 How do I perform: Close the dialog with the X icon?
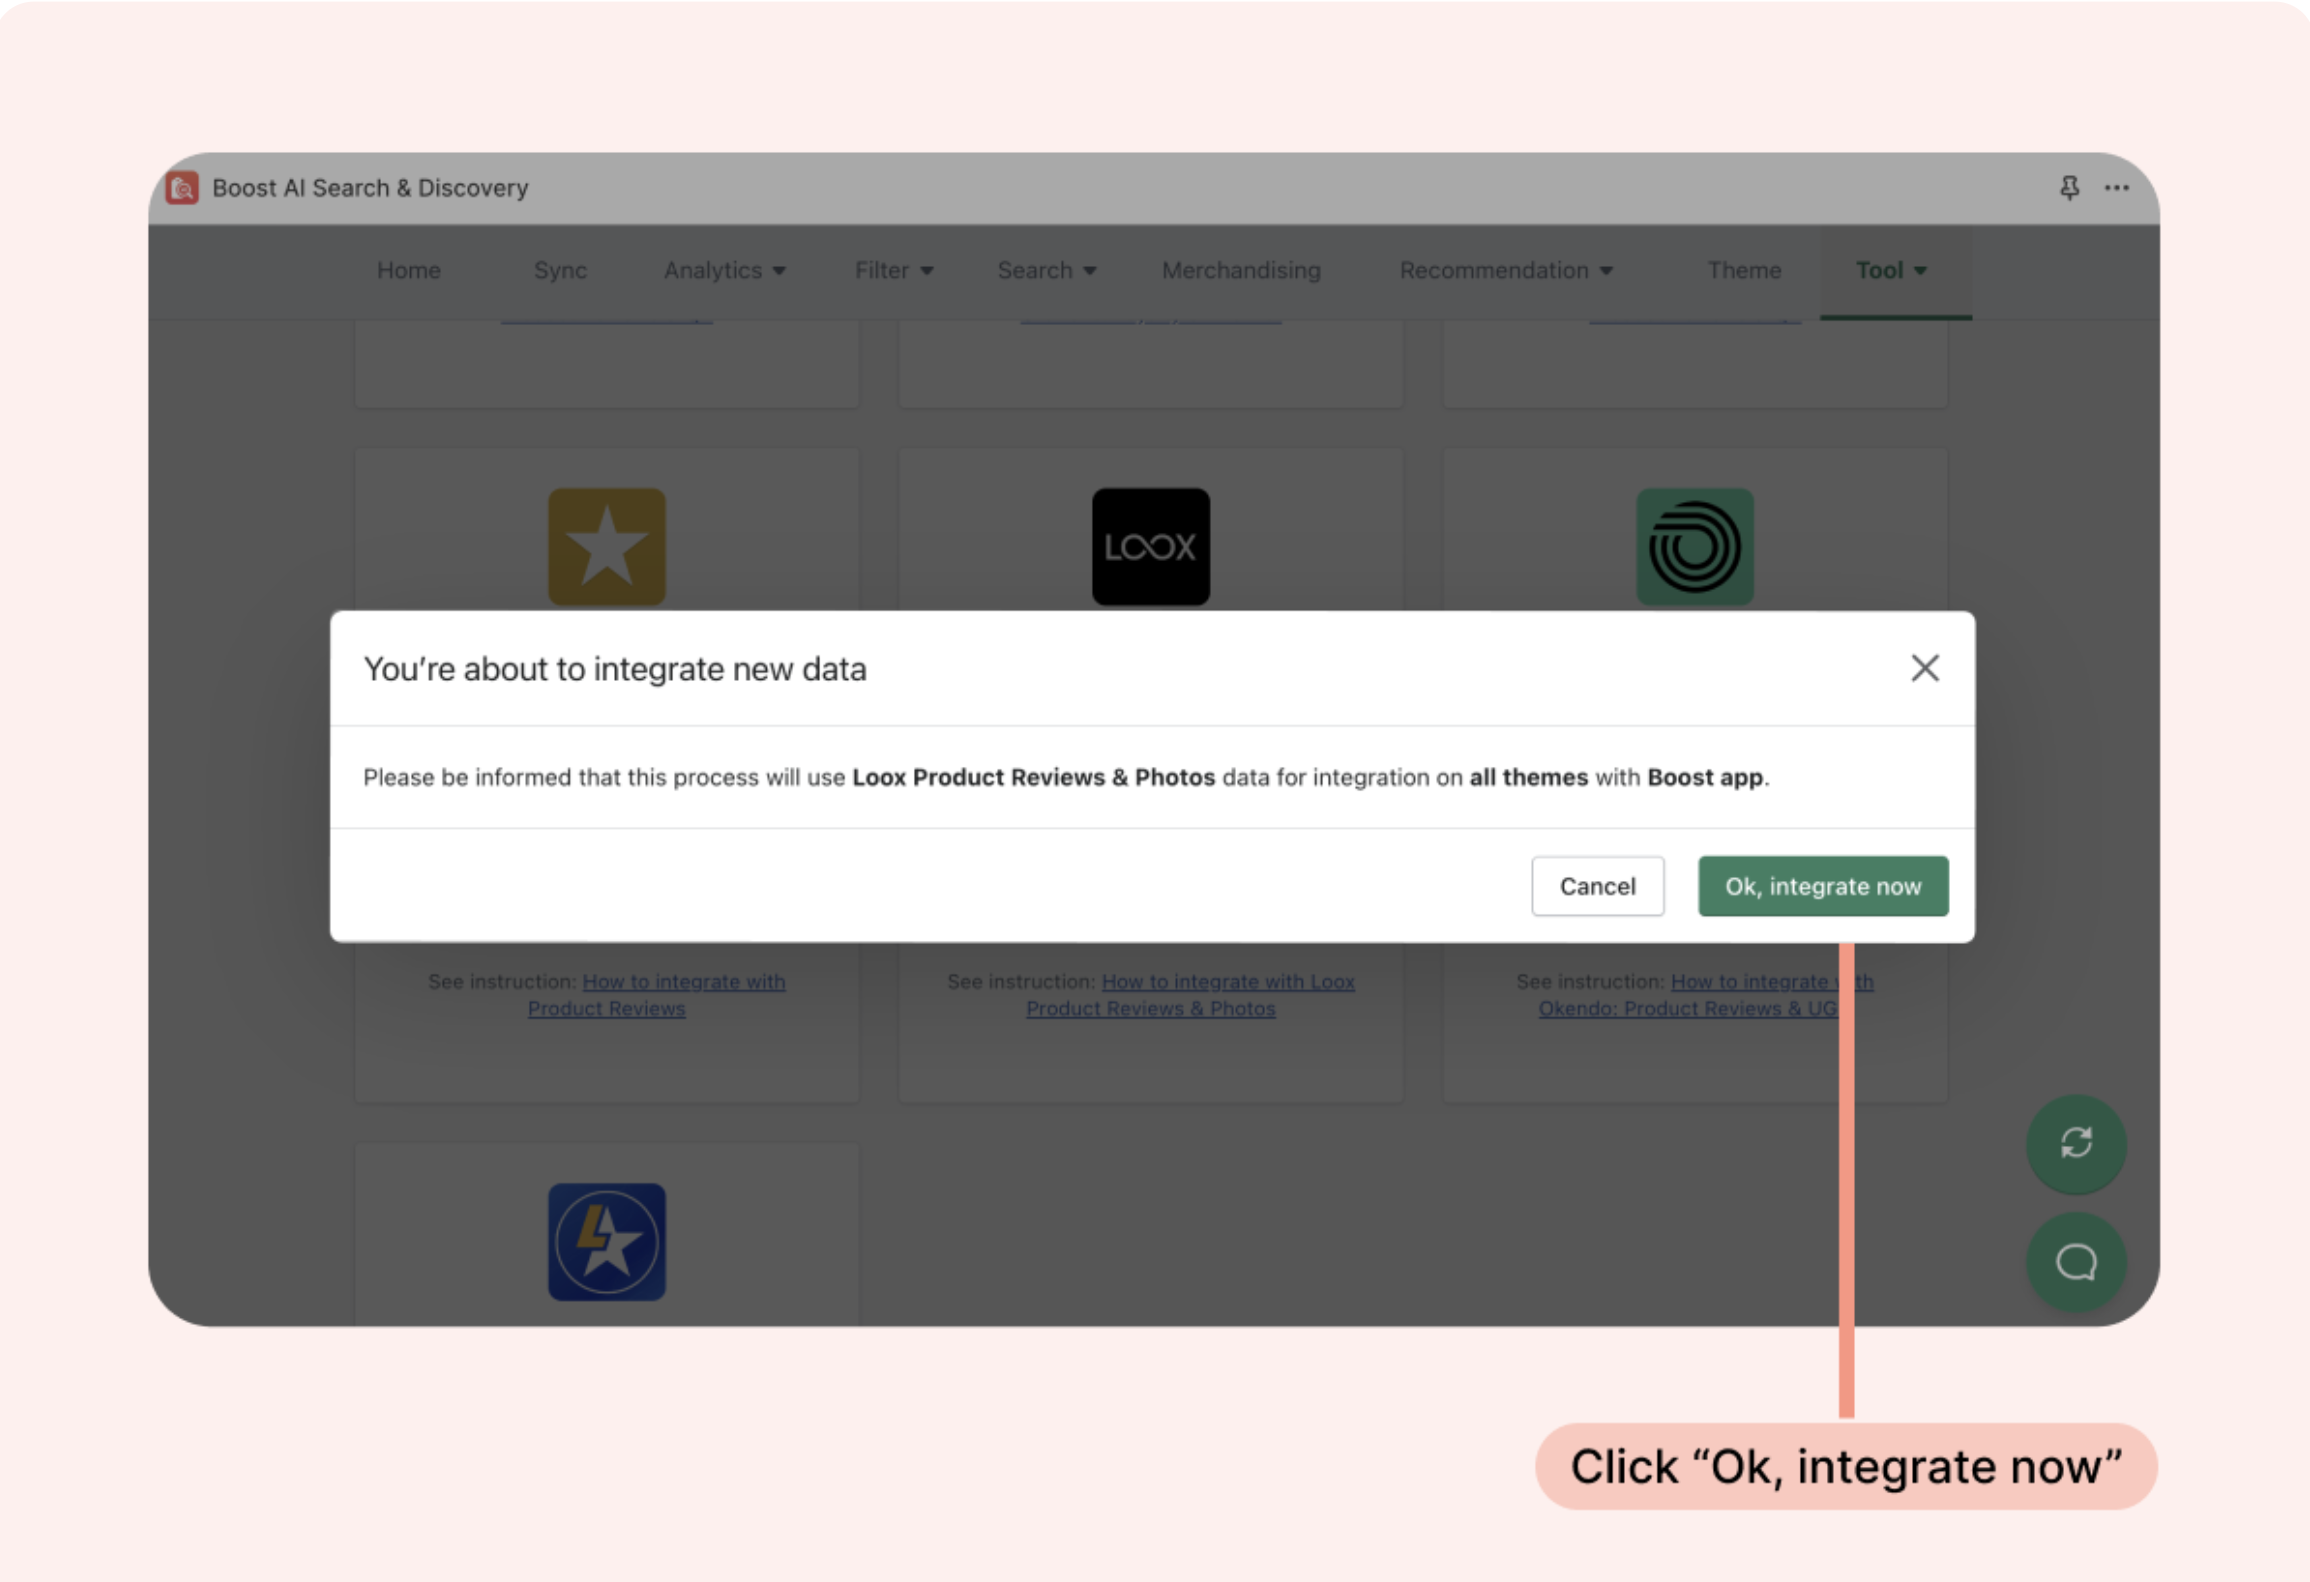pyautogui.click(x=1924, y=668)
